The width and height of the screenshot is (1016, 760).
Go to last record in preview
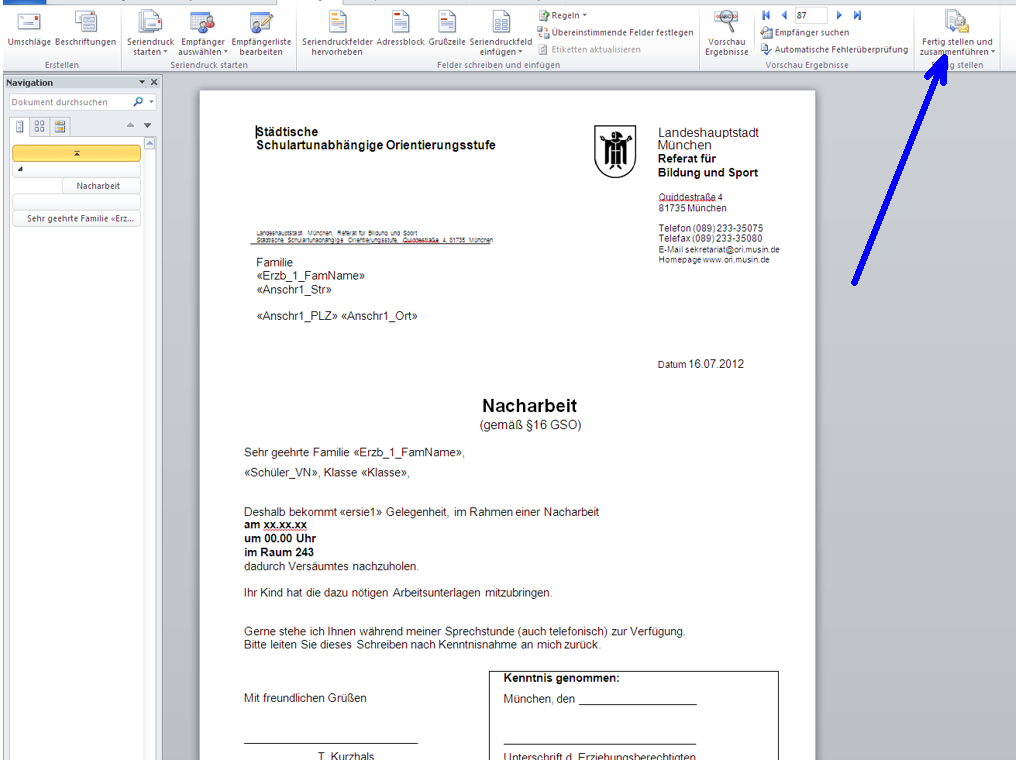pyautogui.click(x=857, y=16)
